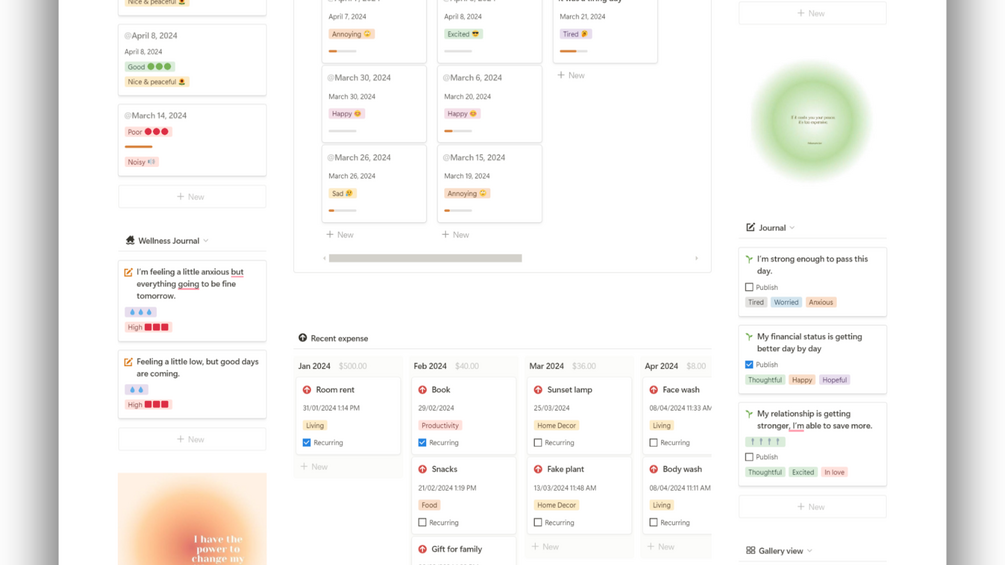The image size is (1005, 565).
Task: Click the Journal edit icon
Action: [x=751, y=227]
